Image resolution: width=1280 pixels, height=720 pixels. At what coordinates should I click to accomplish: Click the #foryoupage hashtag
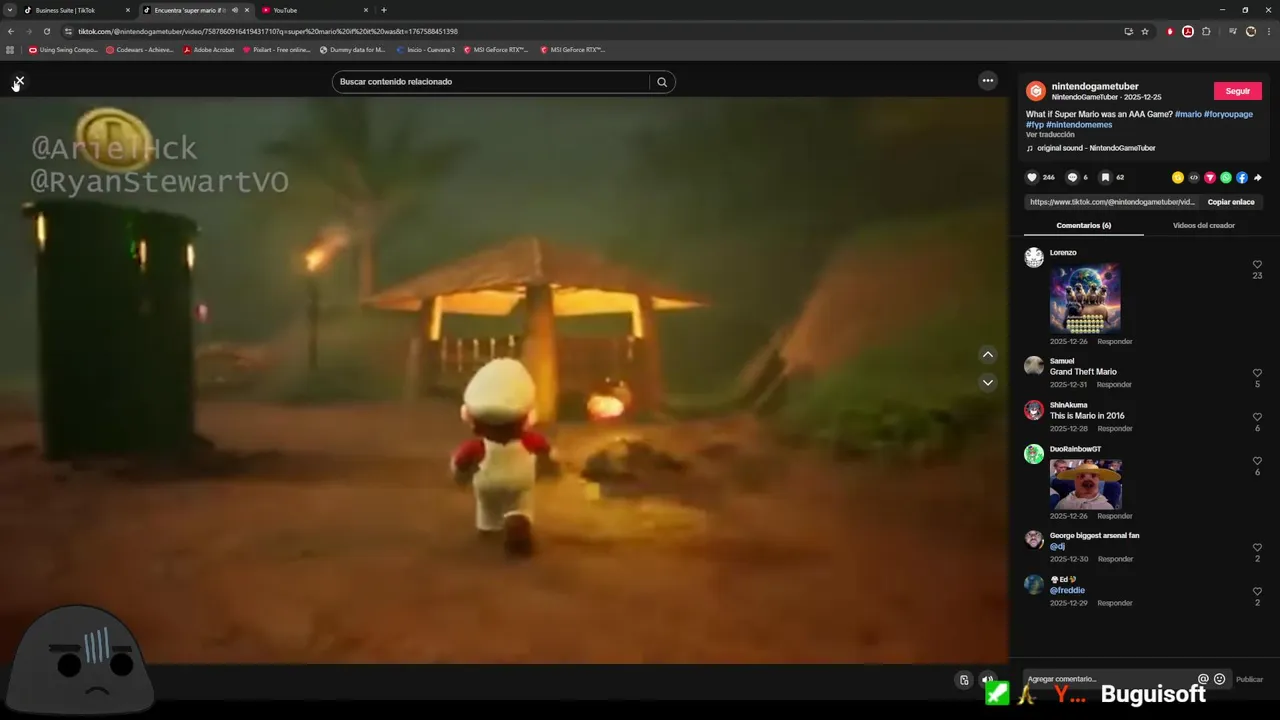point(1228,114)
